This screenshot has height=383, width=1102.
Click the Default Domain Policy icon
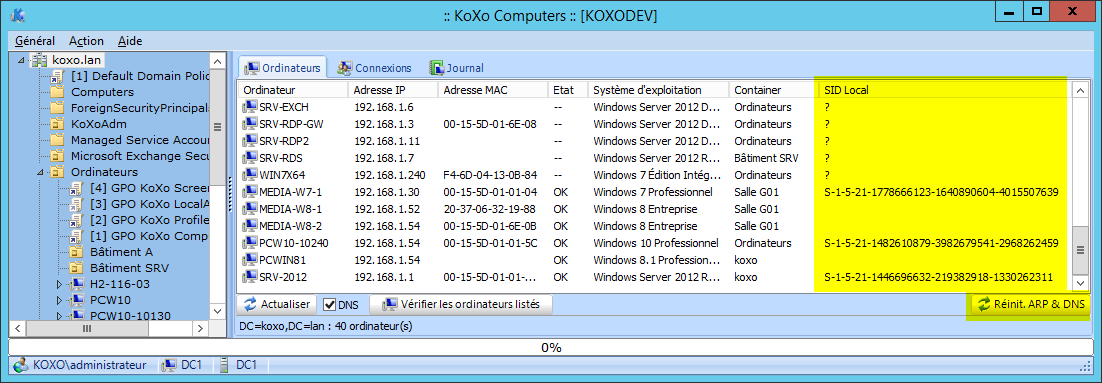coord(58,76)
